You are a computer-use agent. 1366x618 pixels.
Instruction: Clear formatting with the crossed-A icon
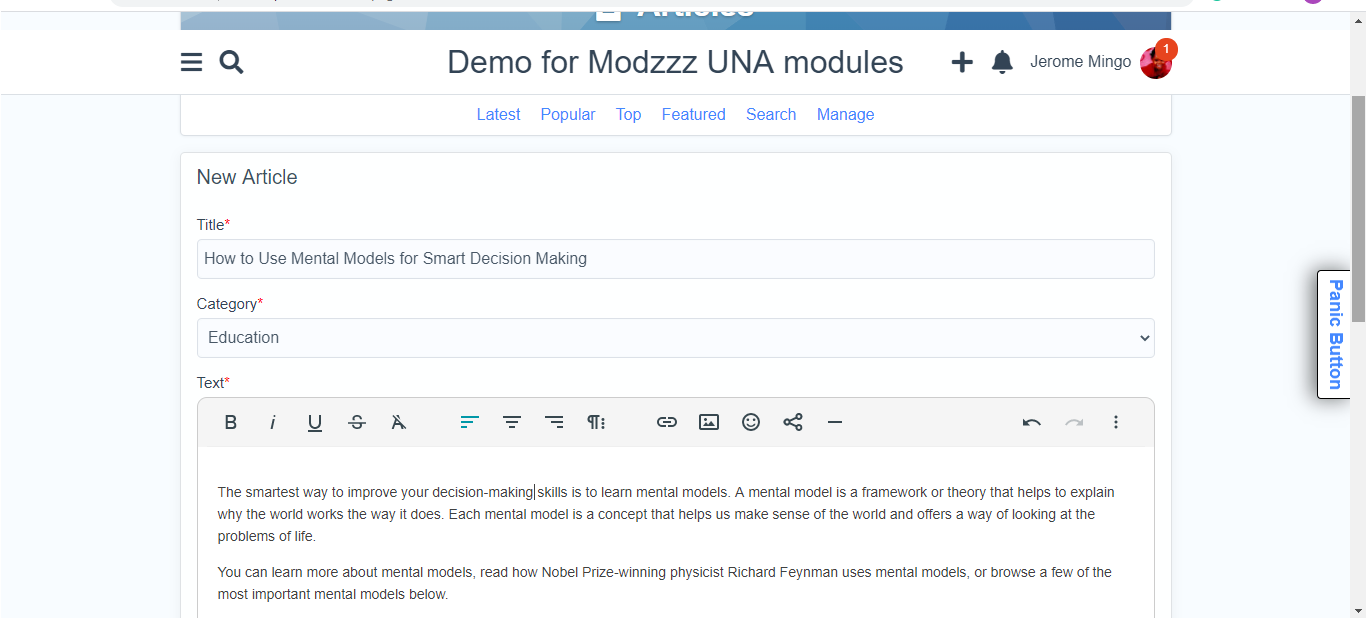pyautogui.click(x=398, y=422)
